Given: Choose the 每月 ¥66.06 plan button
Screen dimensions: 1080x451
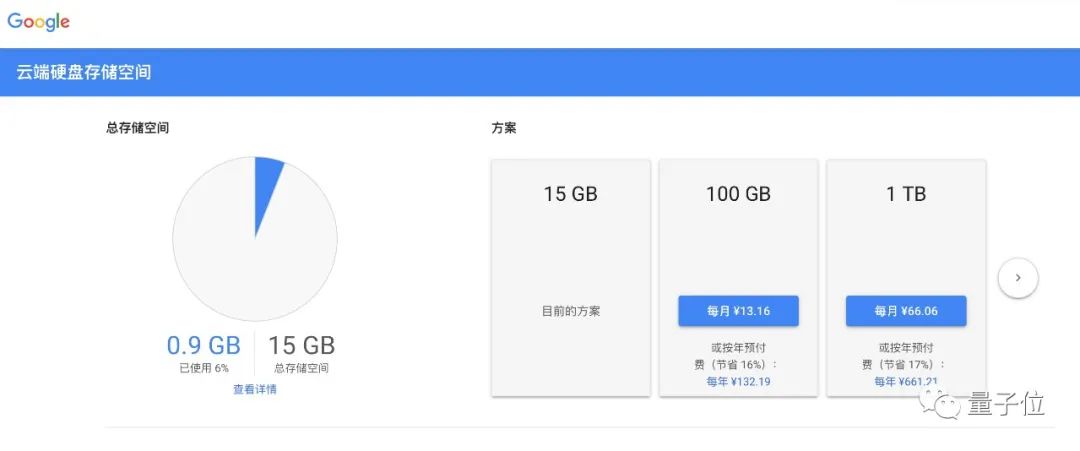Looking at the screenshot, I should click(906, 311).
